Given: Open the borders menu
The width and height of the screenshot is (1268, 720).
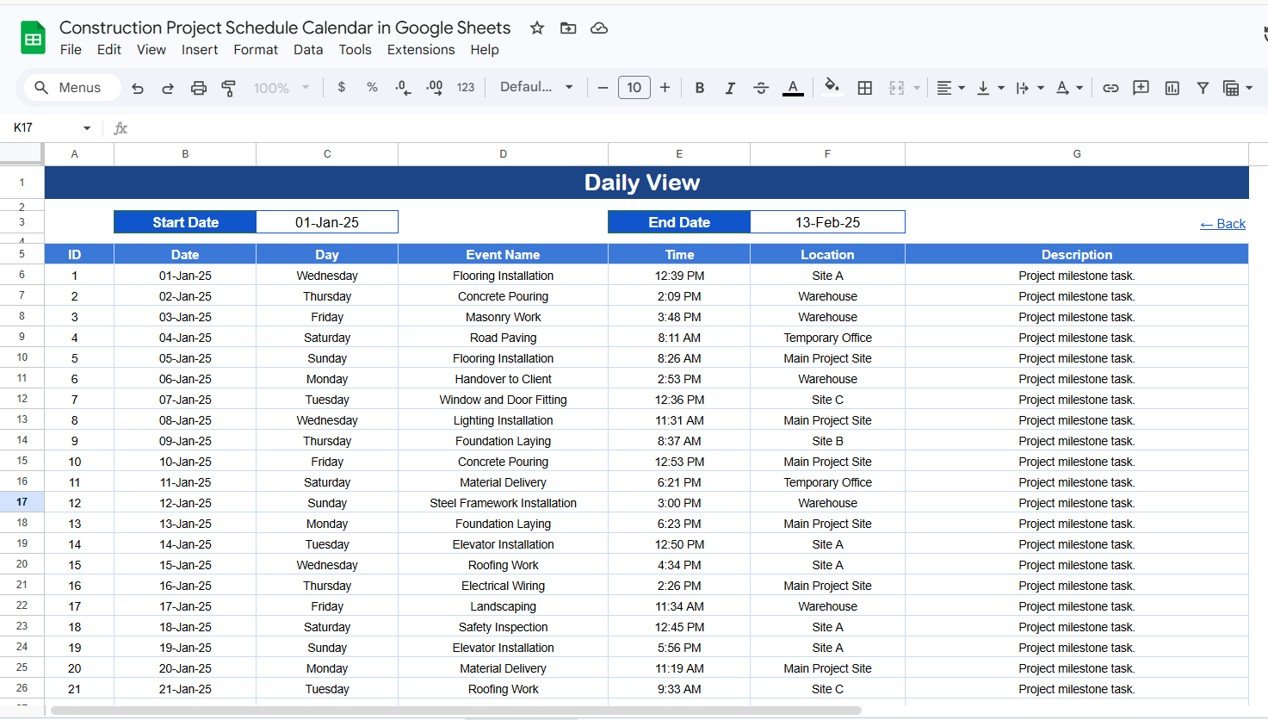Looking at the screenshot, I should [x=864, y=88].
